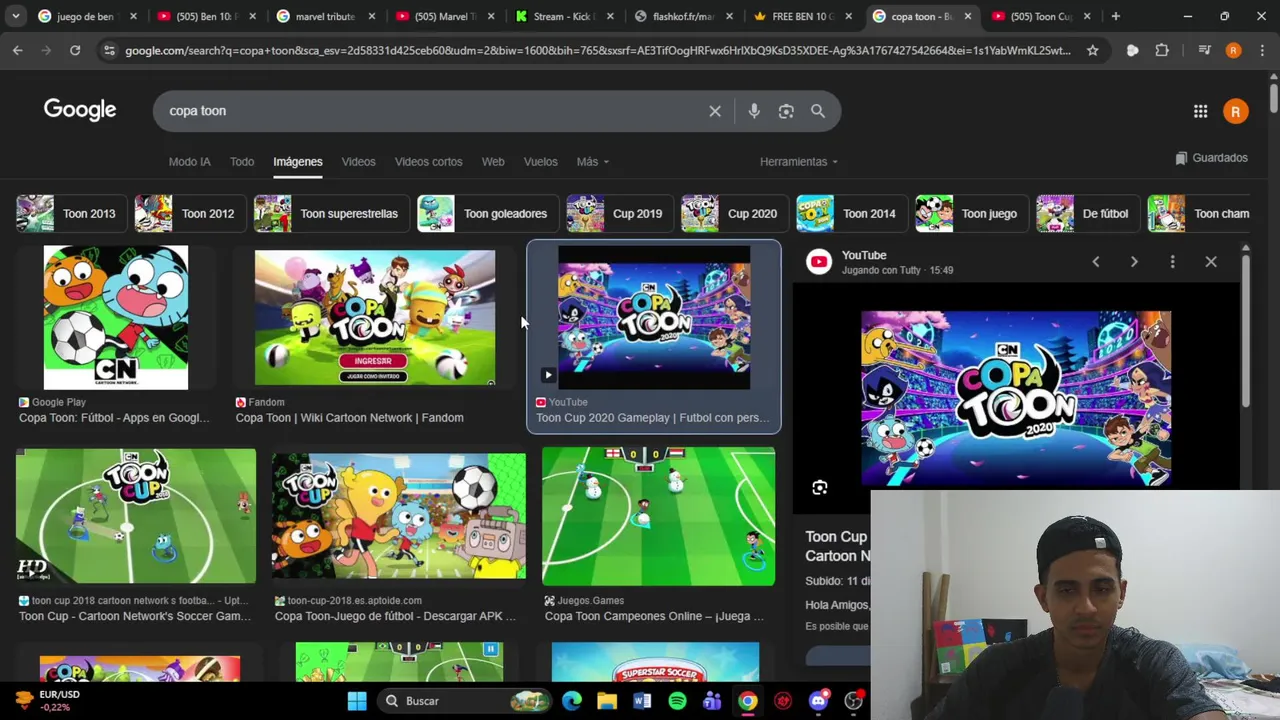Viewport: 1280px width, 720px height.
Task: Show next image in preview panel
Action: pyautogui.click(x=1134, y=262)
